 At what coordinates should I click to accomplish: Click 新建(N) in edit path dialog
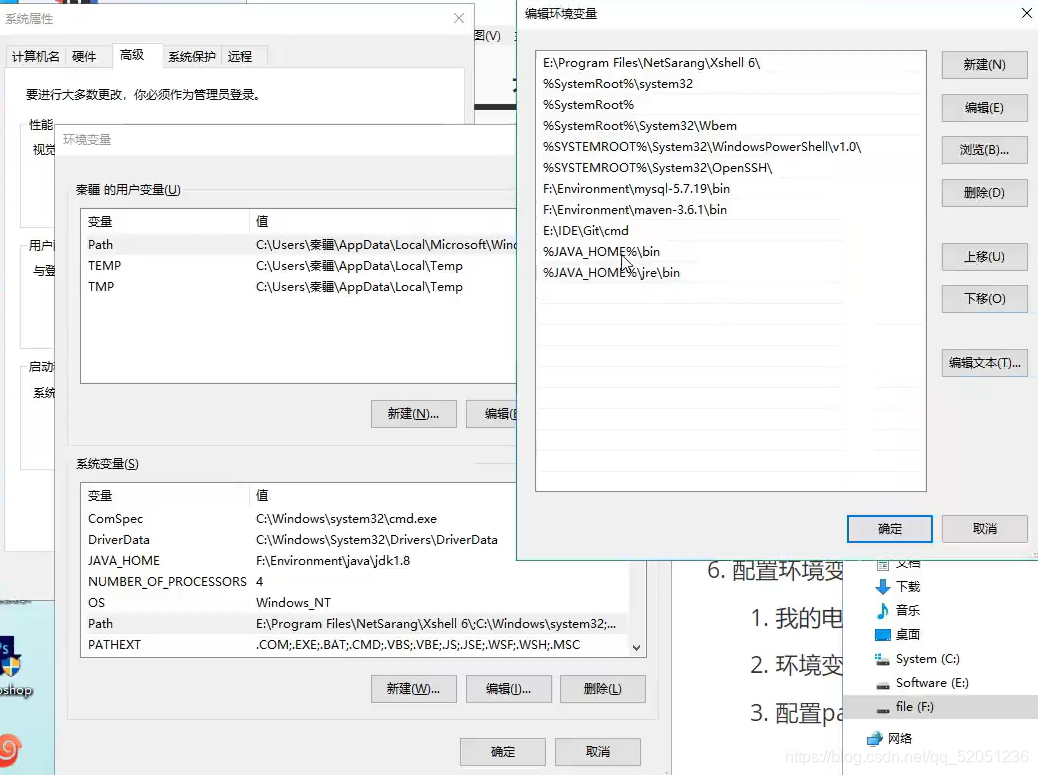(984, 65)
